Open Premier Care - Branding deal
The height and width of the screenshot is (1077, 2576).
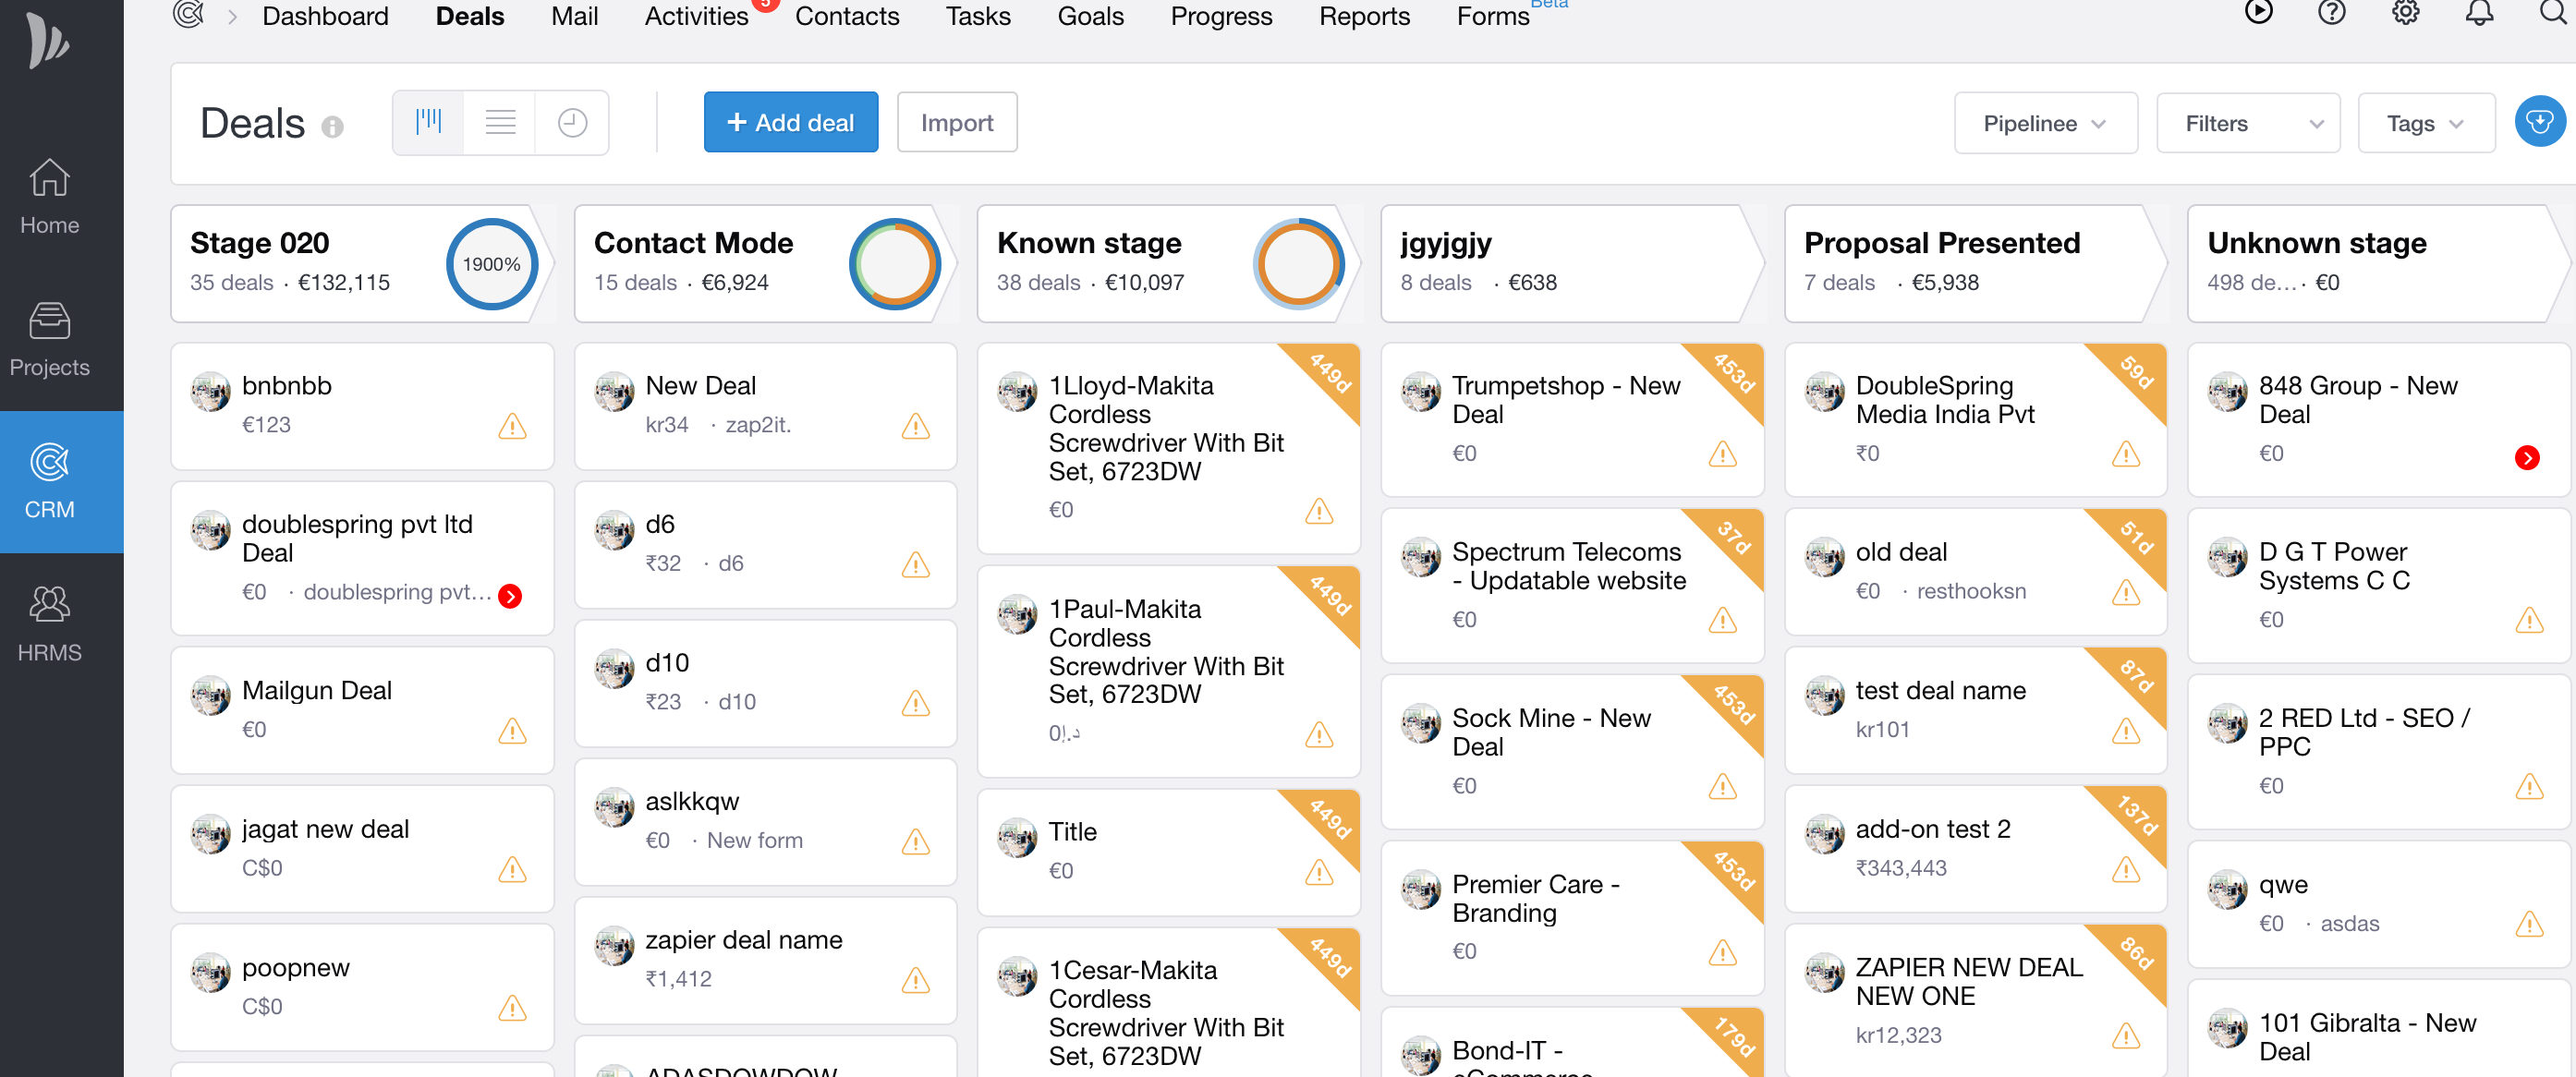(1572, 917)
